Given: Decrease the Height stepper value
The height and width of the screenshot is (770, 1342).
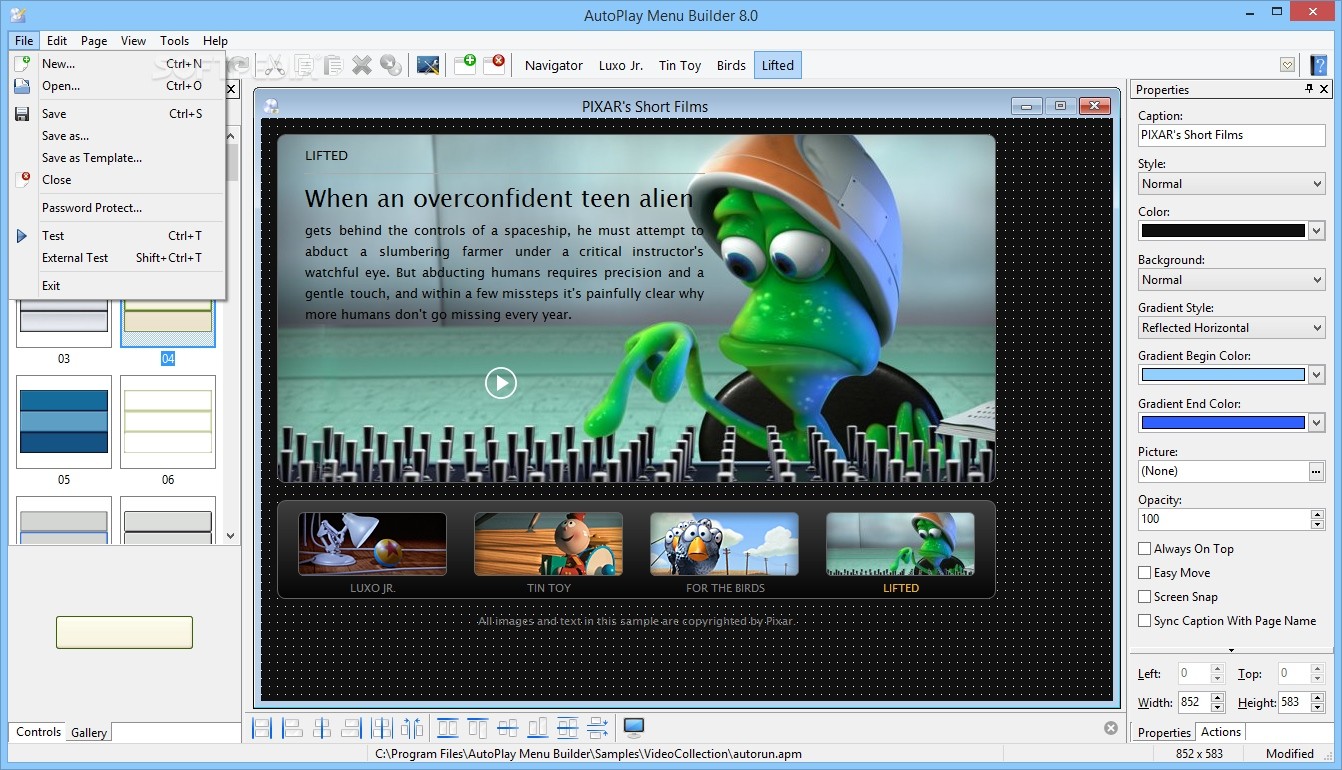Looking at the screenshot, I should point(1317,708).
